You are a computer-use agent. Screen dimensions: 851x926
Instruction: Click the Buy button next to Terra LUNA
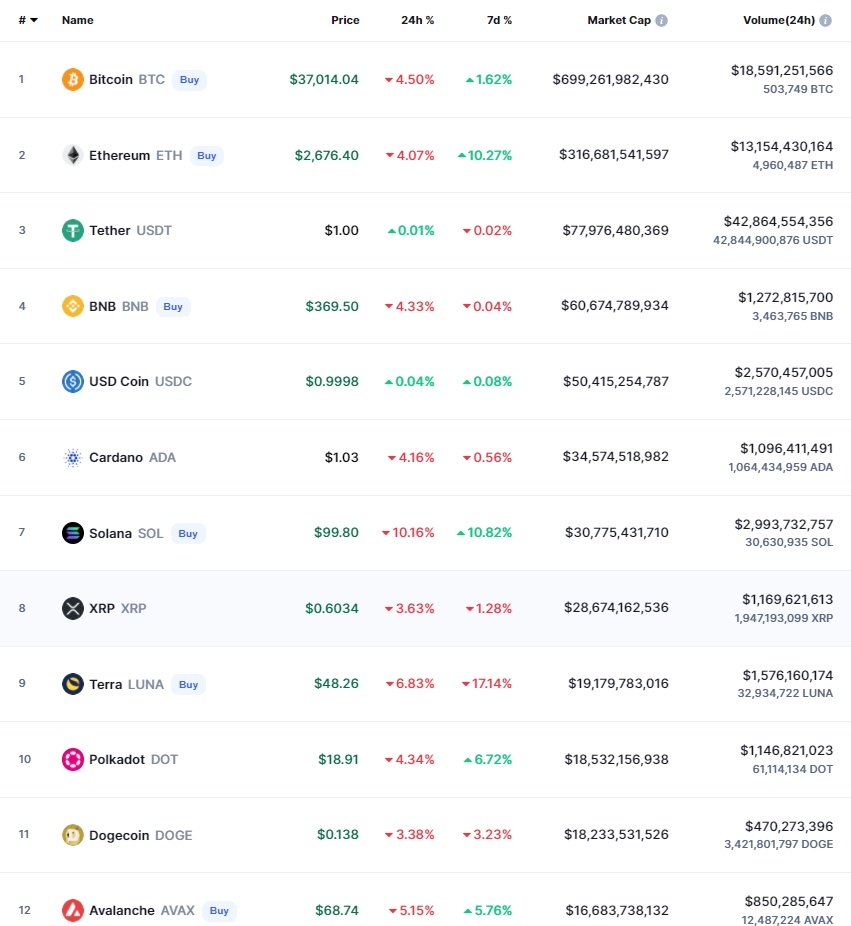click(x=188, y=684)
